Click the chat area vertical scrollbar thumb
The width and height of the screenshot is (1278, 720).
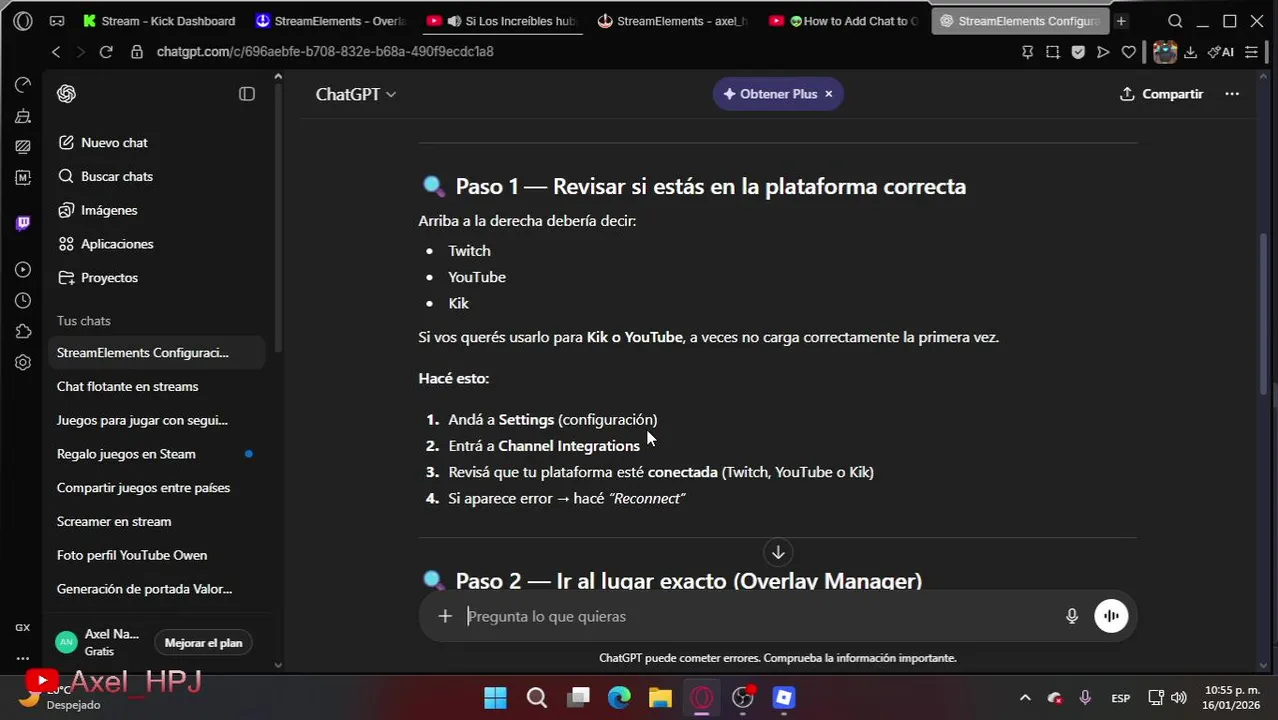point(1263,313)
